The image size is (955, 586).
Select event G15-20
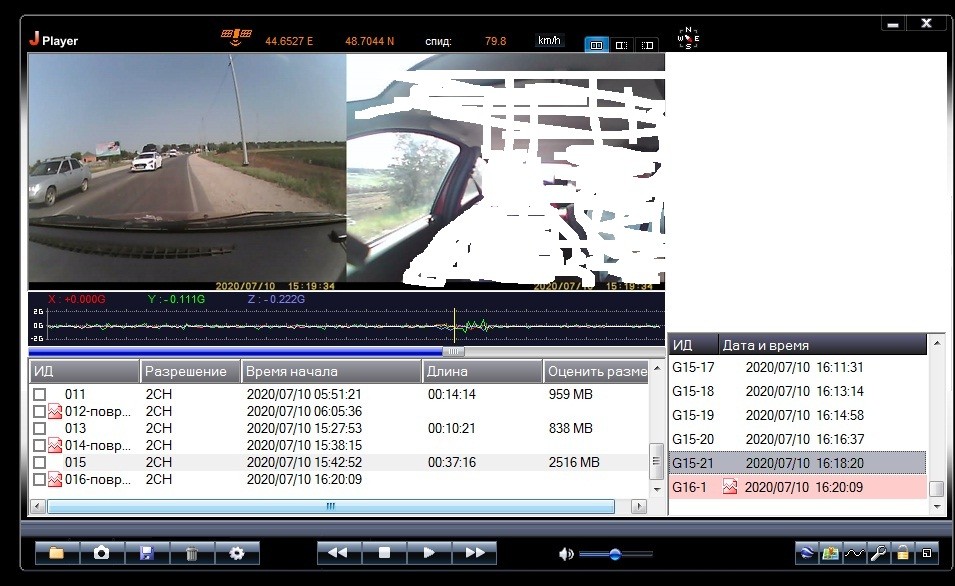tap(797, 439)
